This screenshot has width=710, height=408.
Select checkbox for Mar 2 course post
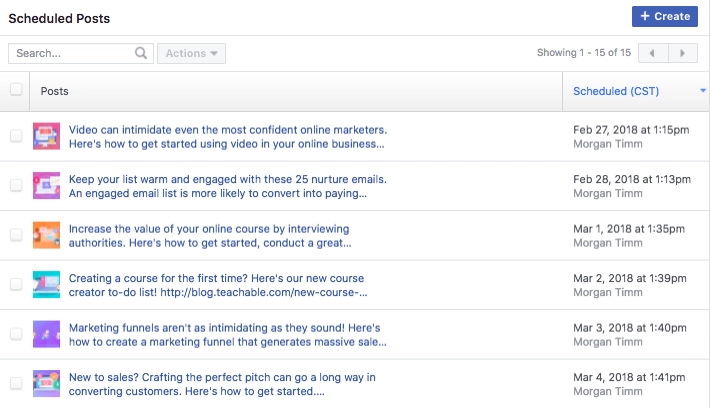pyautogui.click(x=16, y=284)
